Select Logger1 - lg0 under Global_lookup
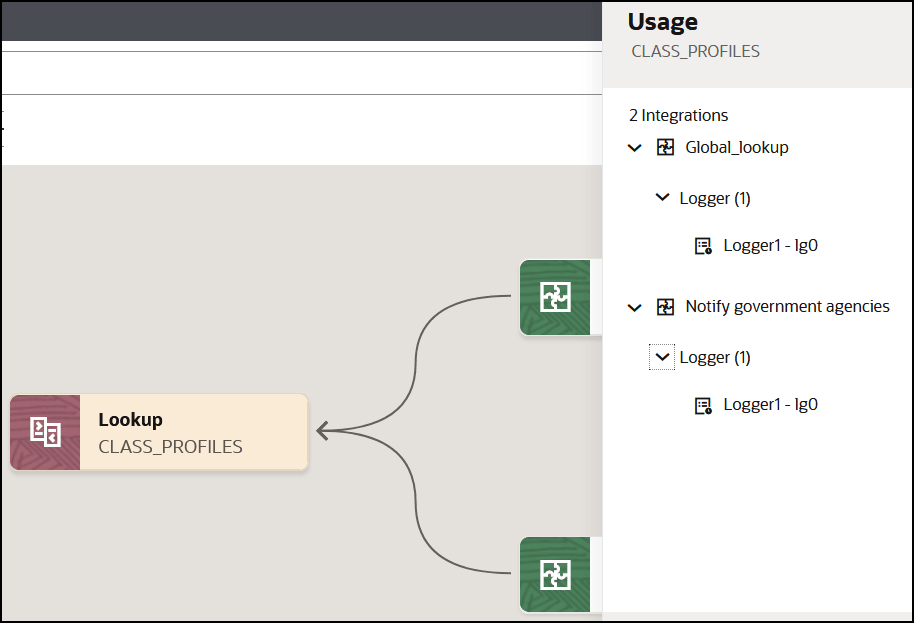This screenshot has width=914, height=623. [771, 245]
